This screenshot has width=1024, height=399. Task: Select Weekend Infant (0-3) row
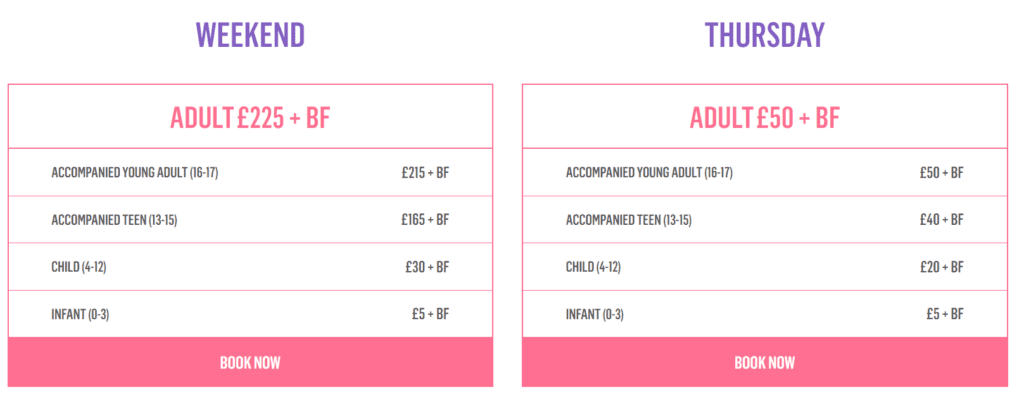pos(250,314)
